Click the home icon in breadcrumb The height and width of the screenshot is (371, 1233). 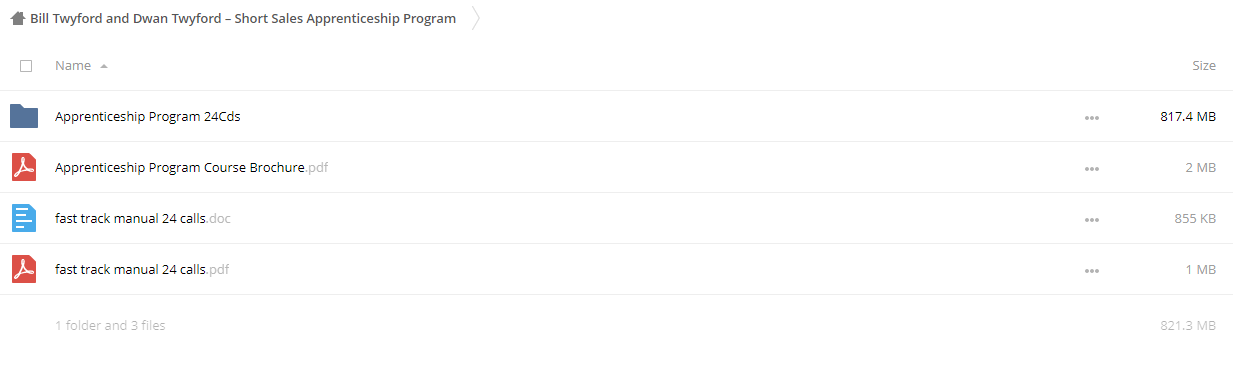coord(18,18)
